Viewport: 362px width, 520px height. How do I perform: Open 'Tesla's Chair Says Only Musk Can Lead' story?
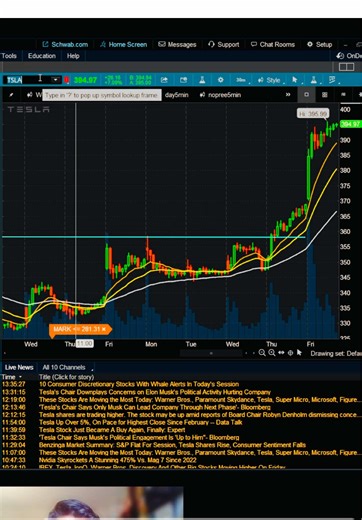click(155, 407)
